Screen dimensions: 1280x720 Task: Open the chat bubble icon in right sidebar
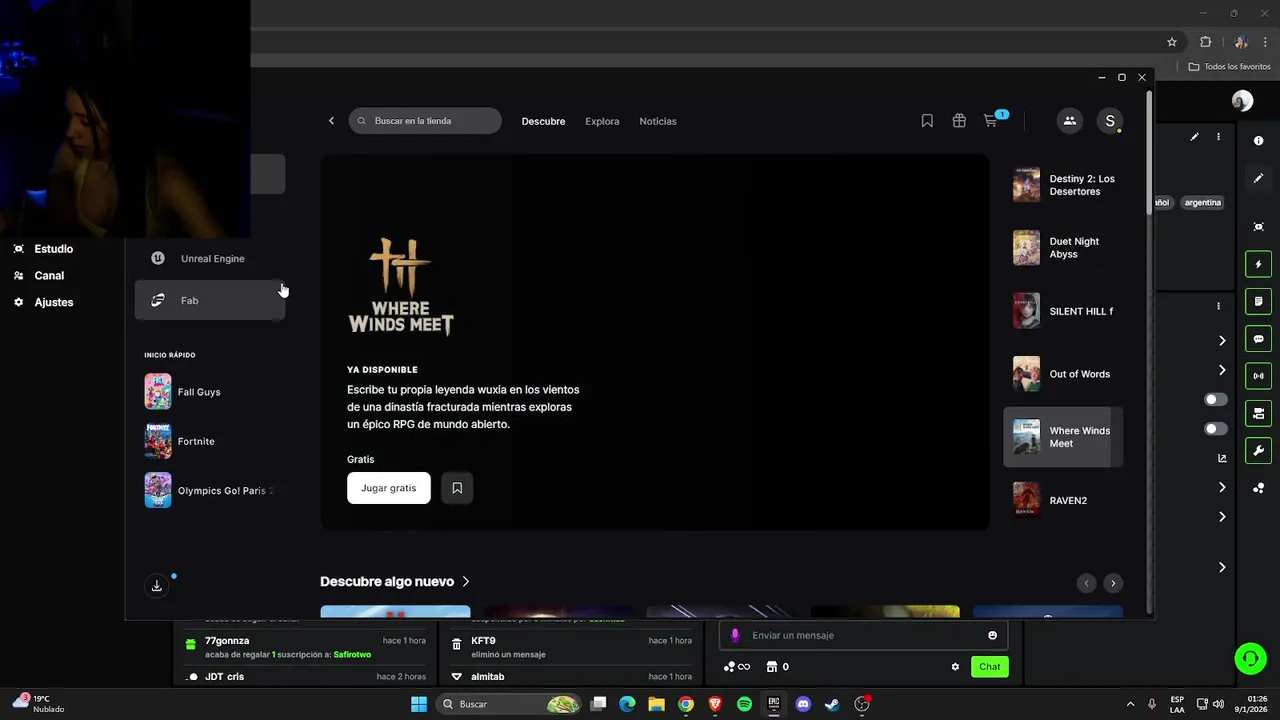1258,339
